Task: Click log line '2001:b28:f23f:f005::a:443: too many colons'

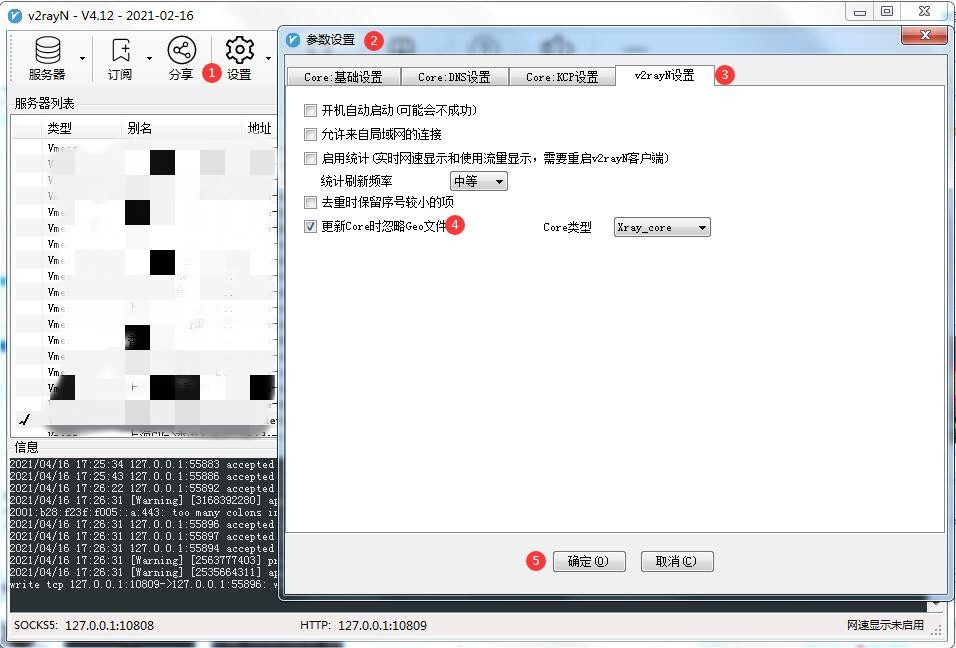Action: pos(142,512)
